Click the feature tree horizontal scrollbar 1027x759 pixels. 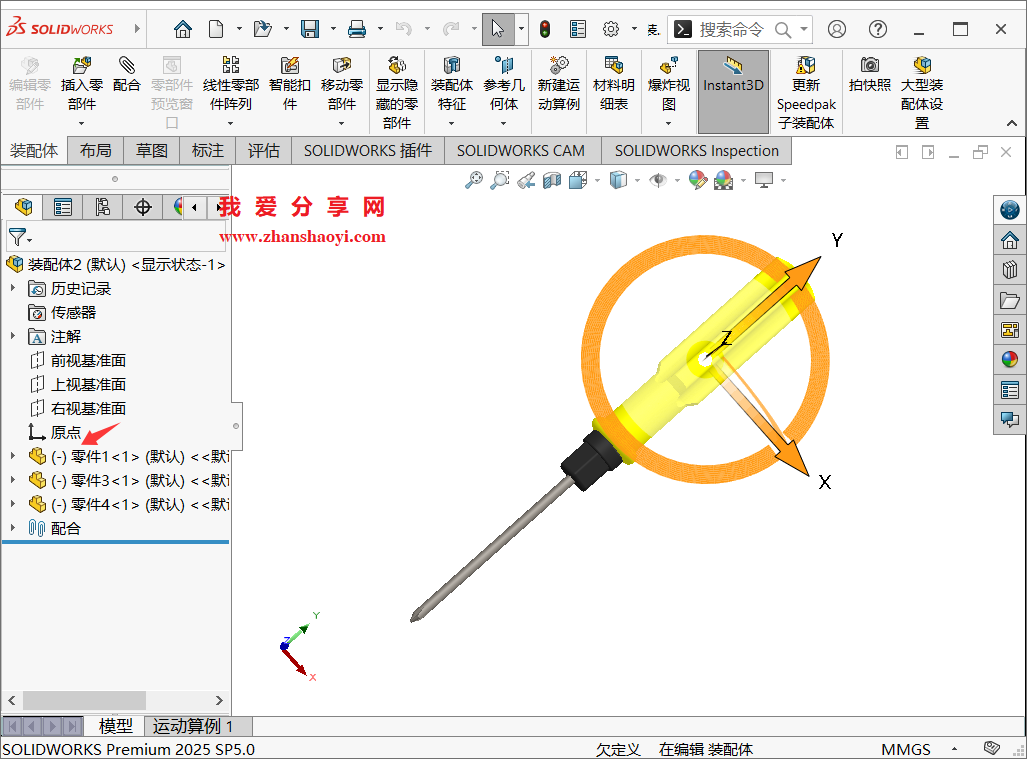(84, 700)
